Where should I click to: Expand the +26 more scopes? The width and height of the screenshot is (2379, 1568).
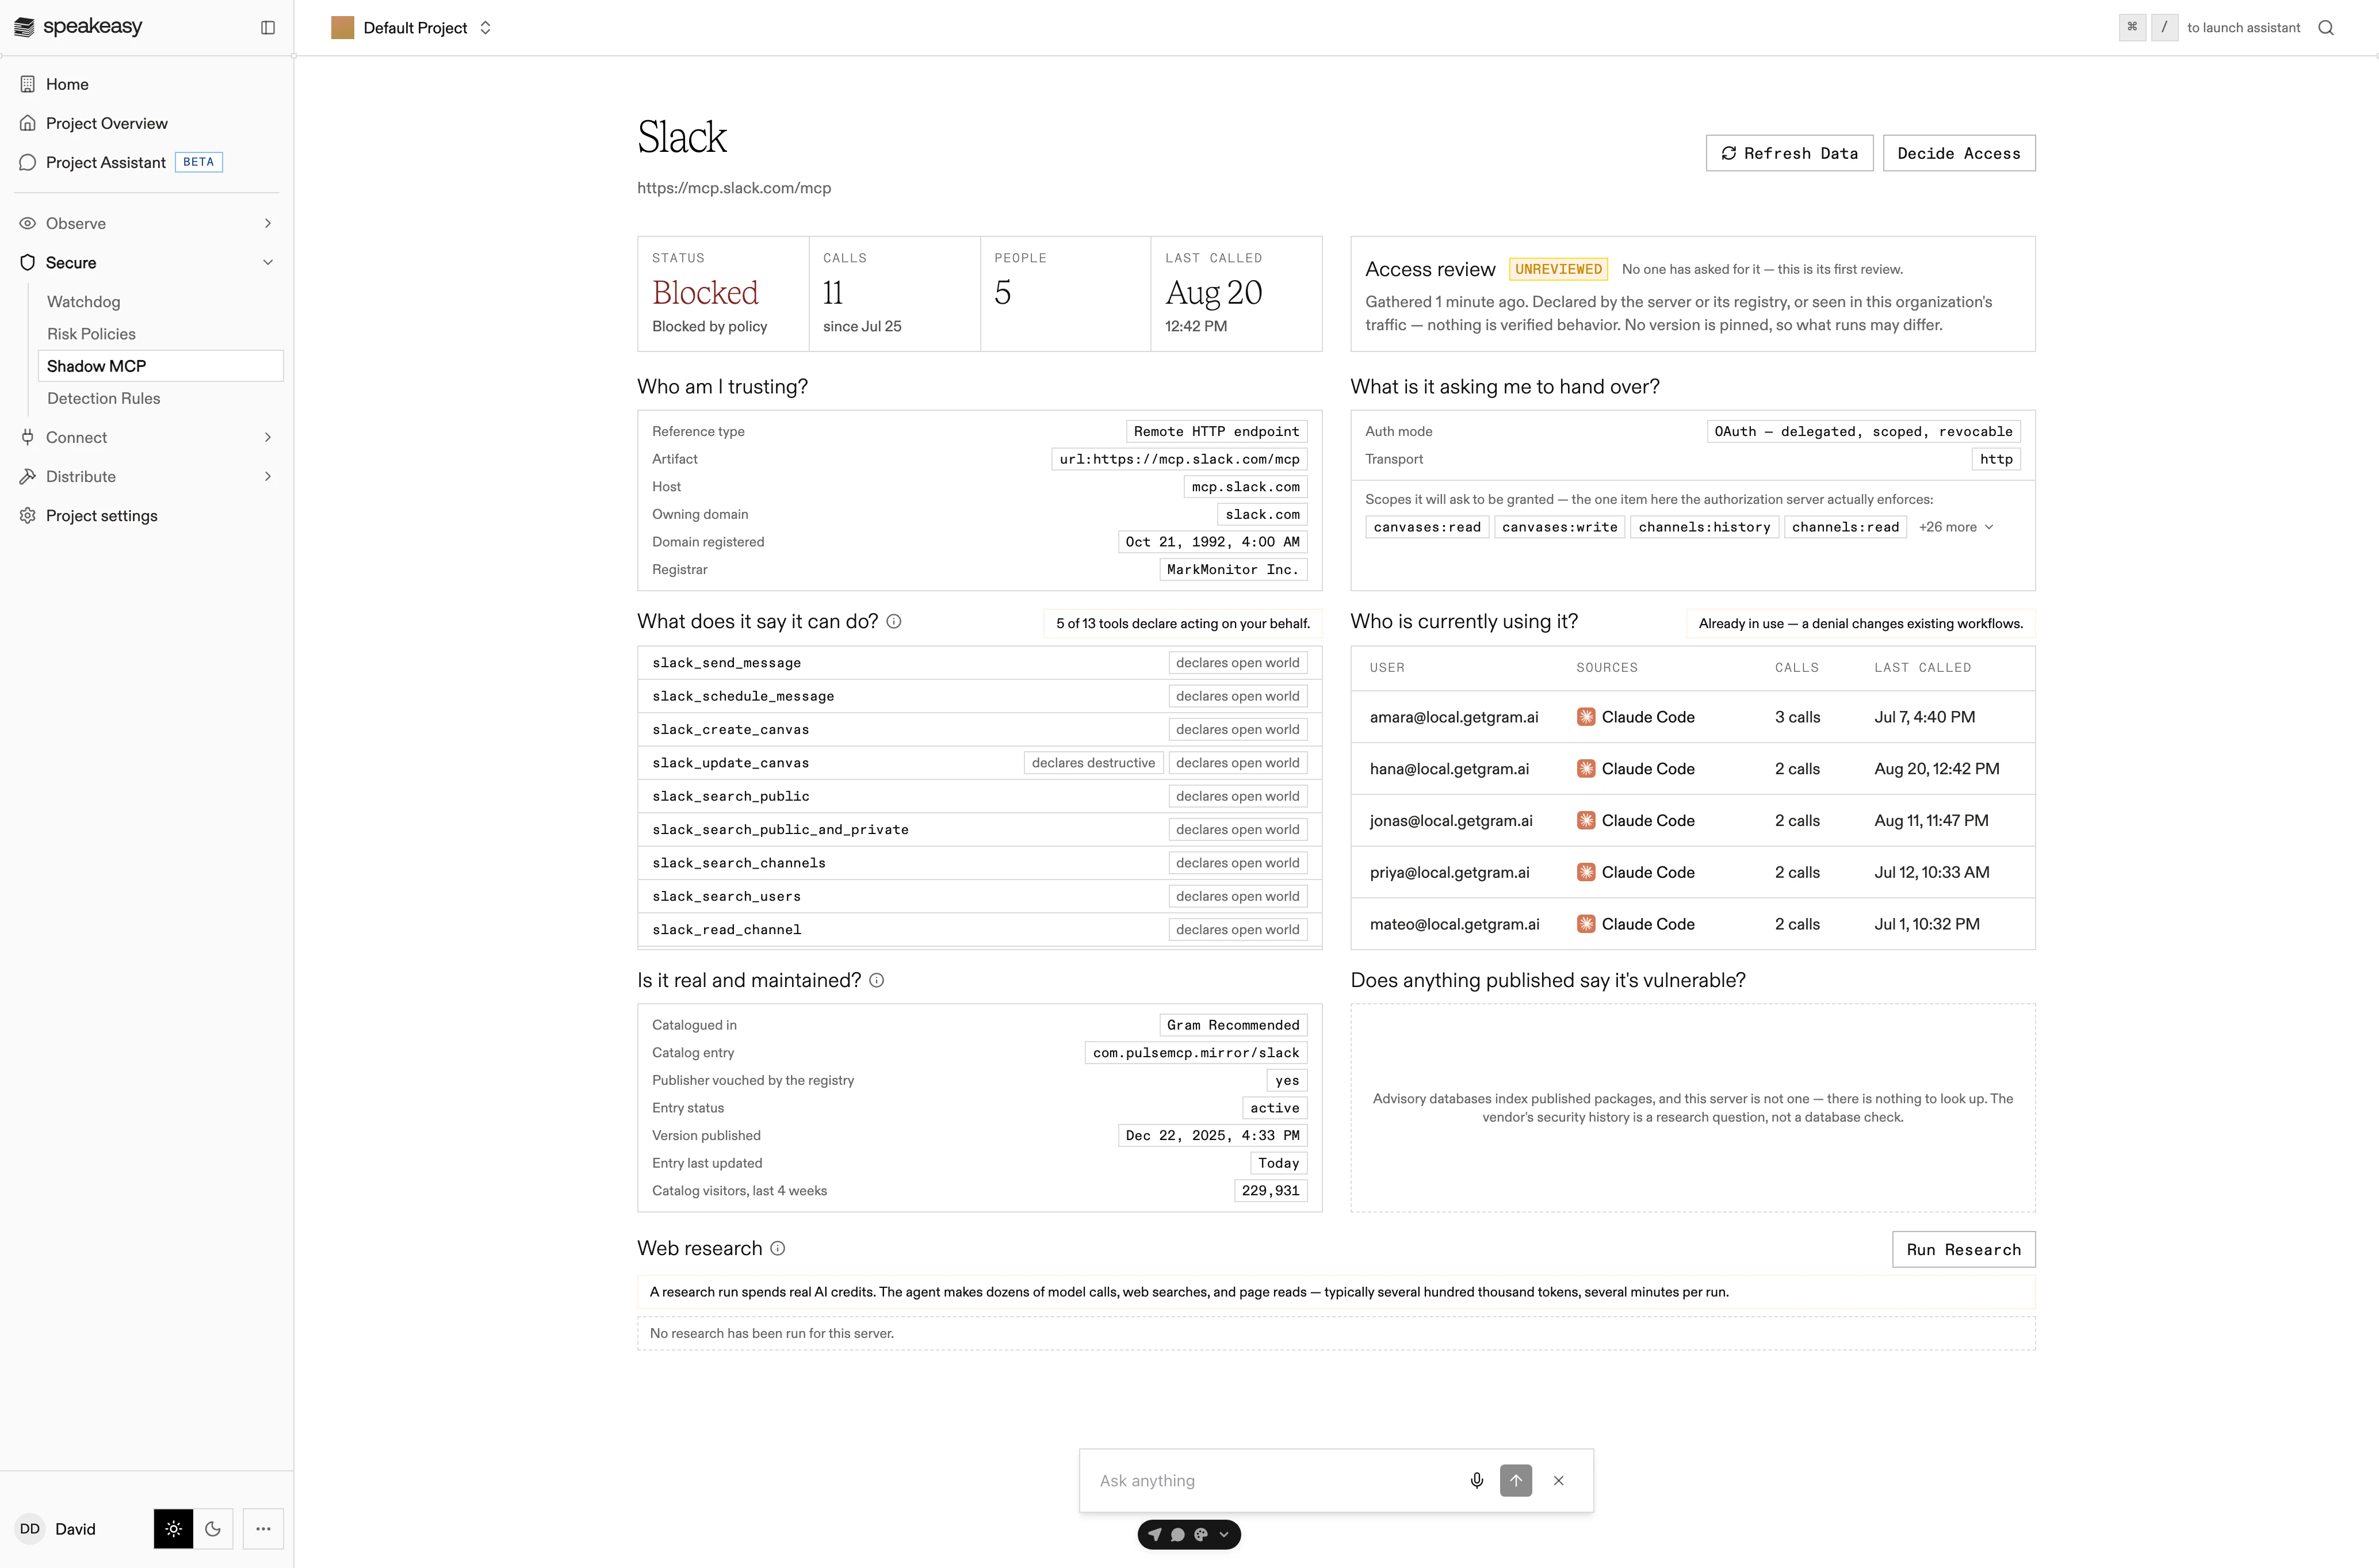pyautogui.click(x=1956, y=527)
